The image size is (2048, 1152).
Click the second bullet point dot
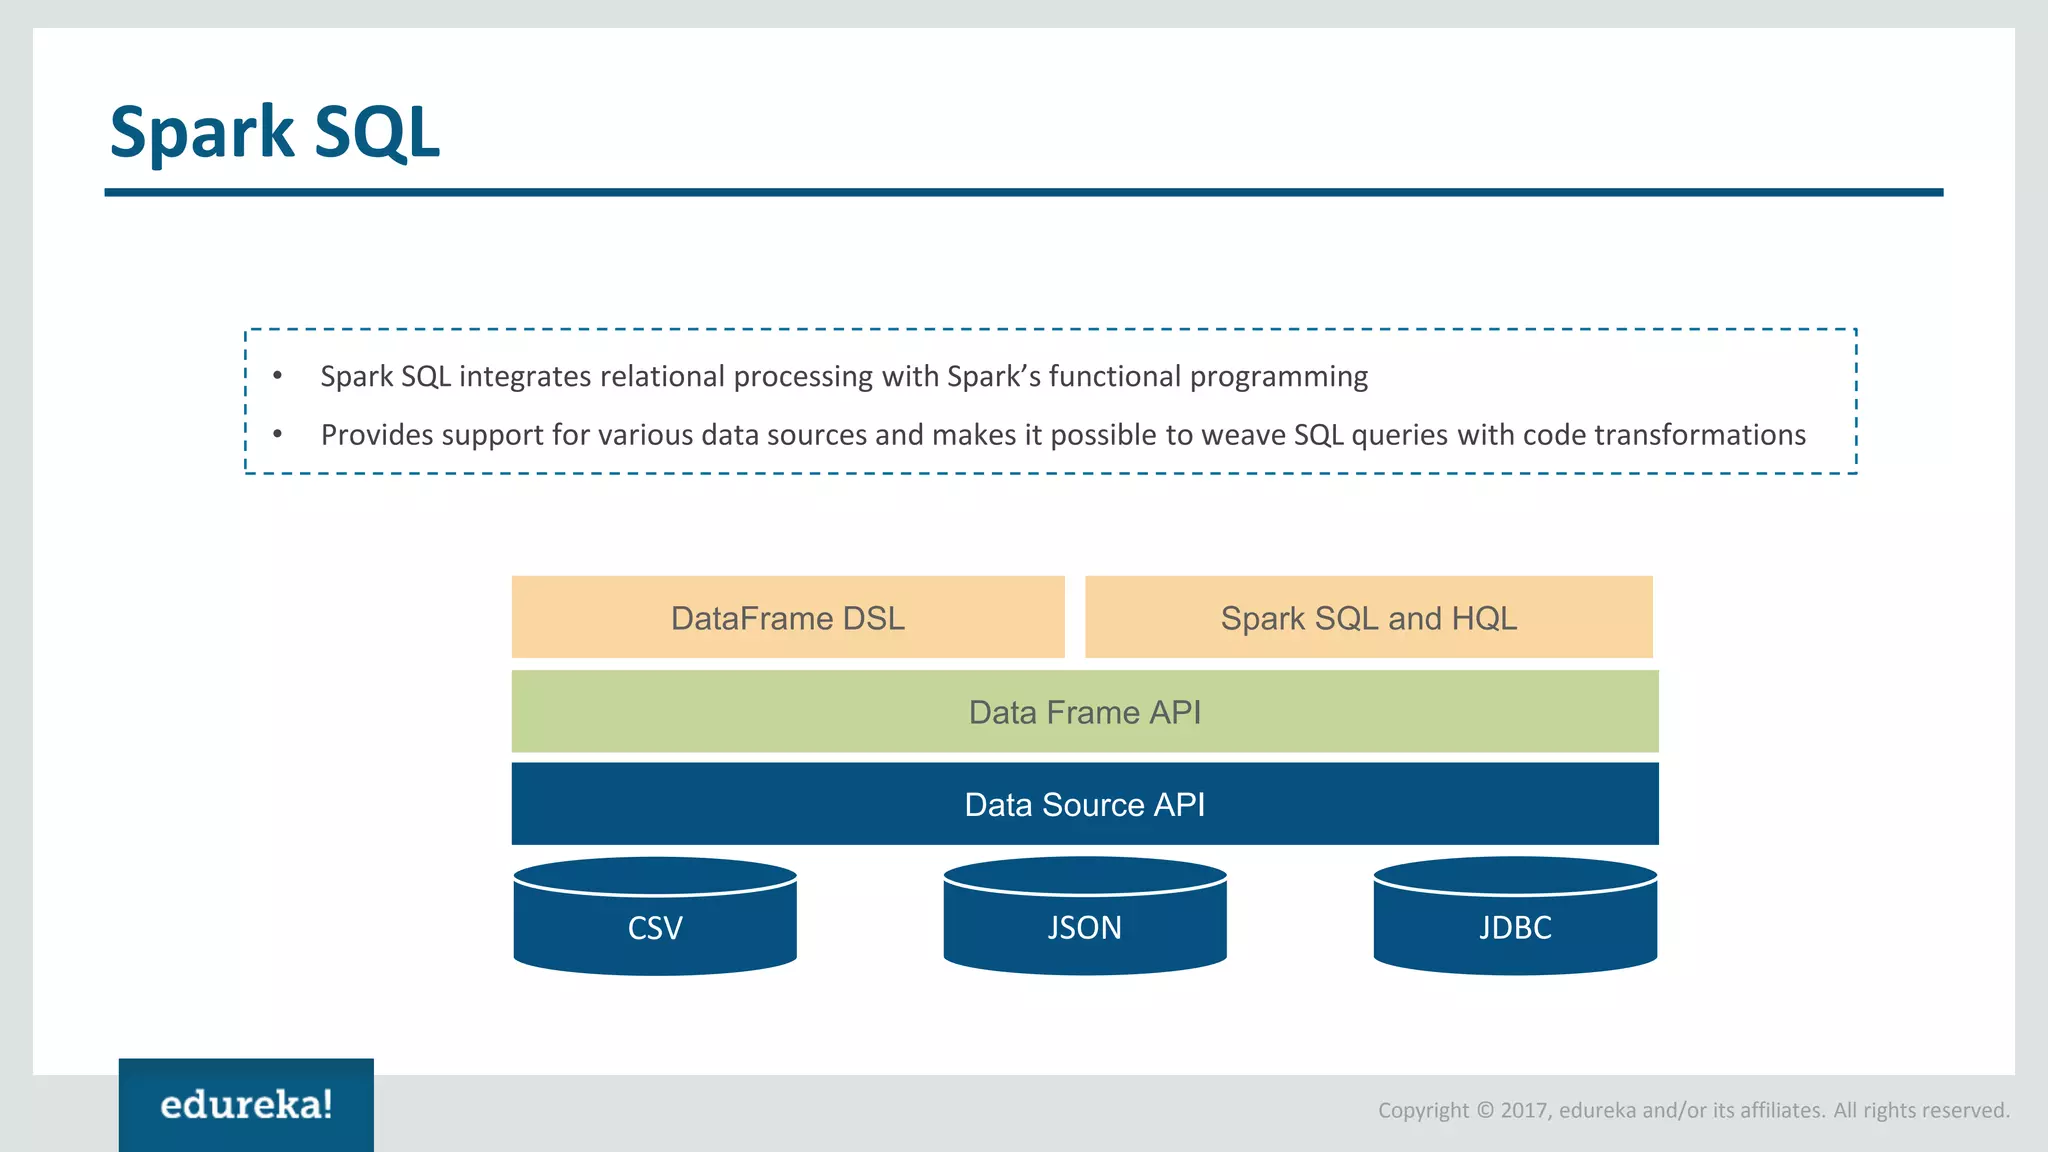click(278, 434)
